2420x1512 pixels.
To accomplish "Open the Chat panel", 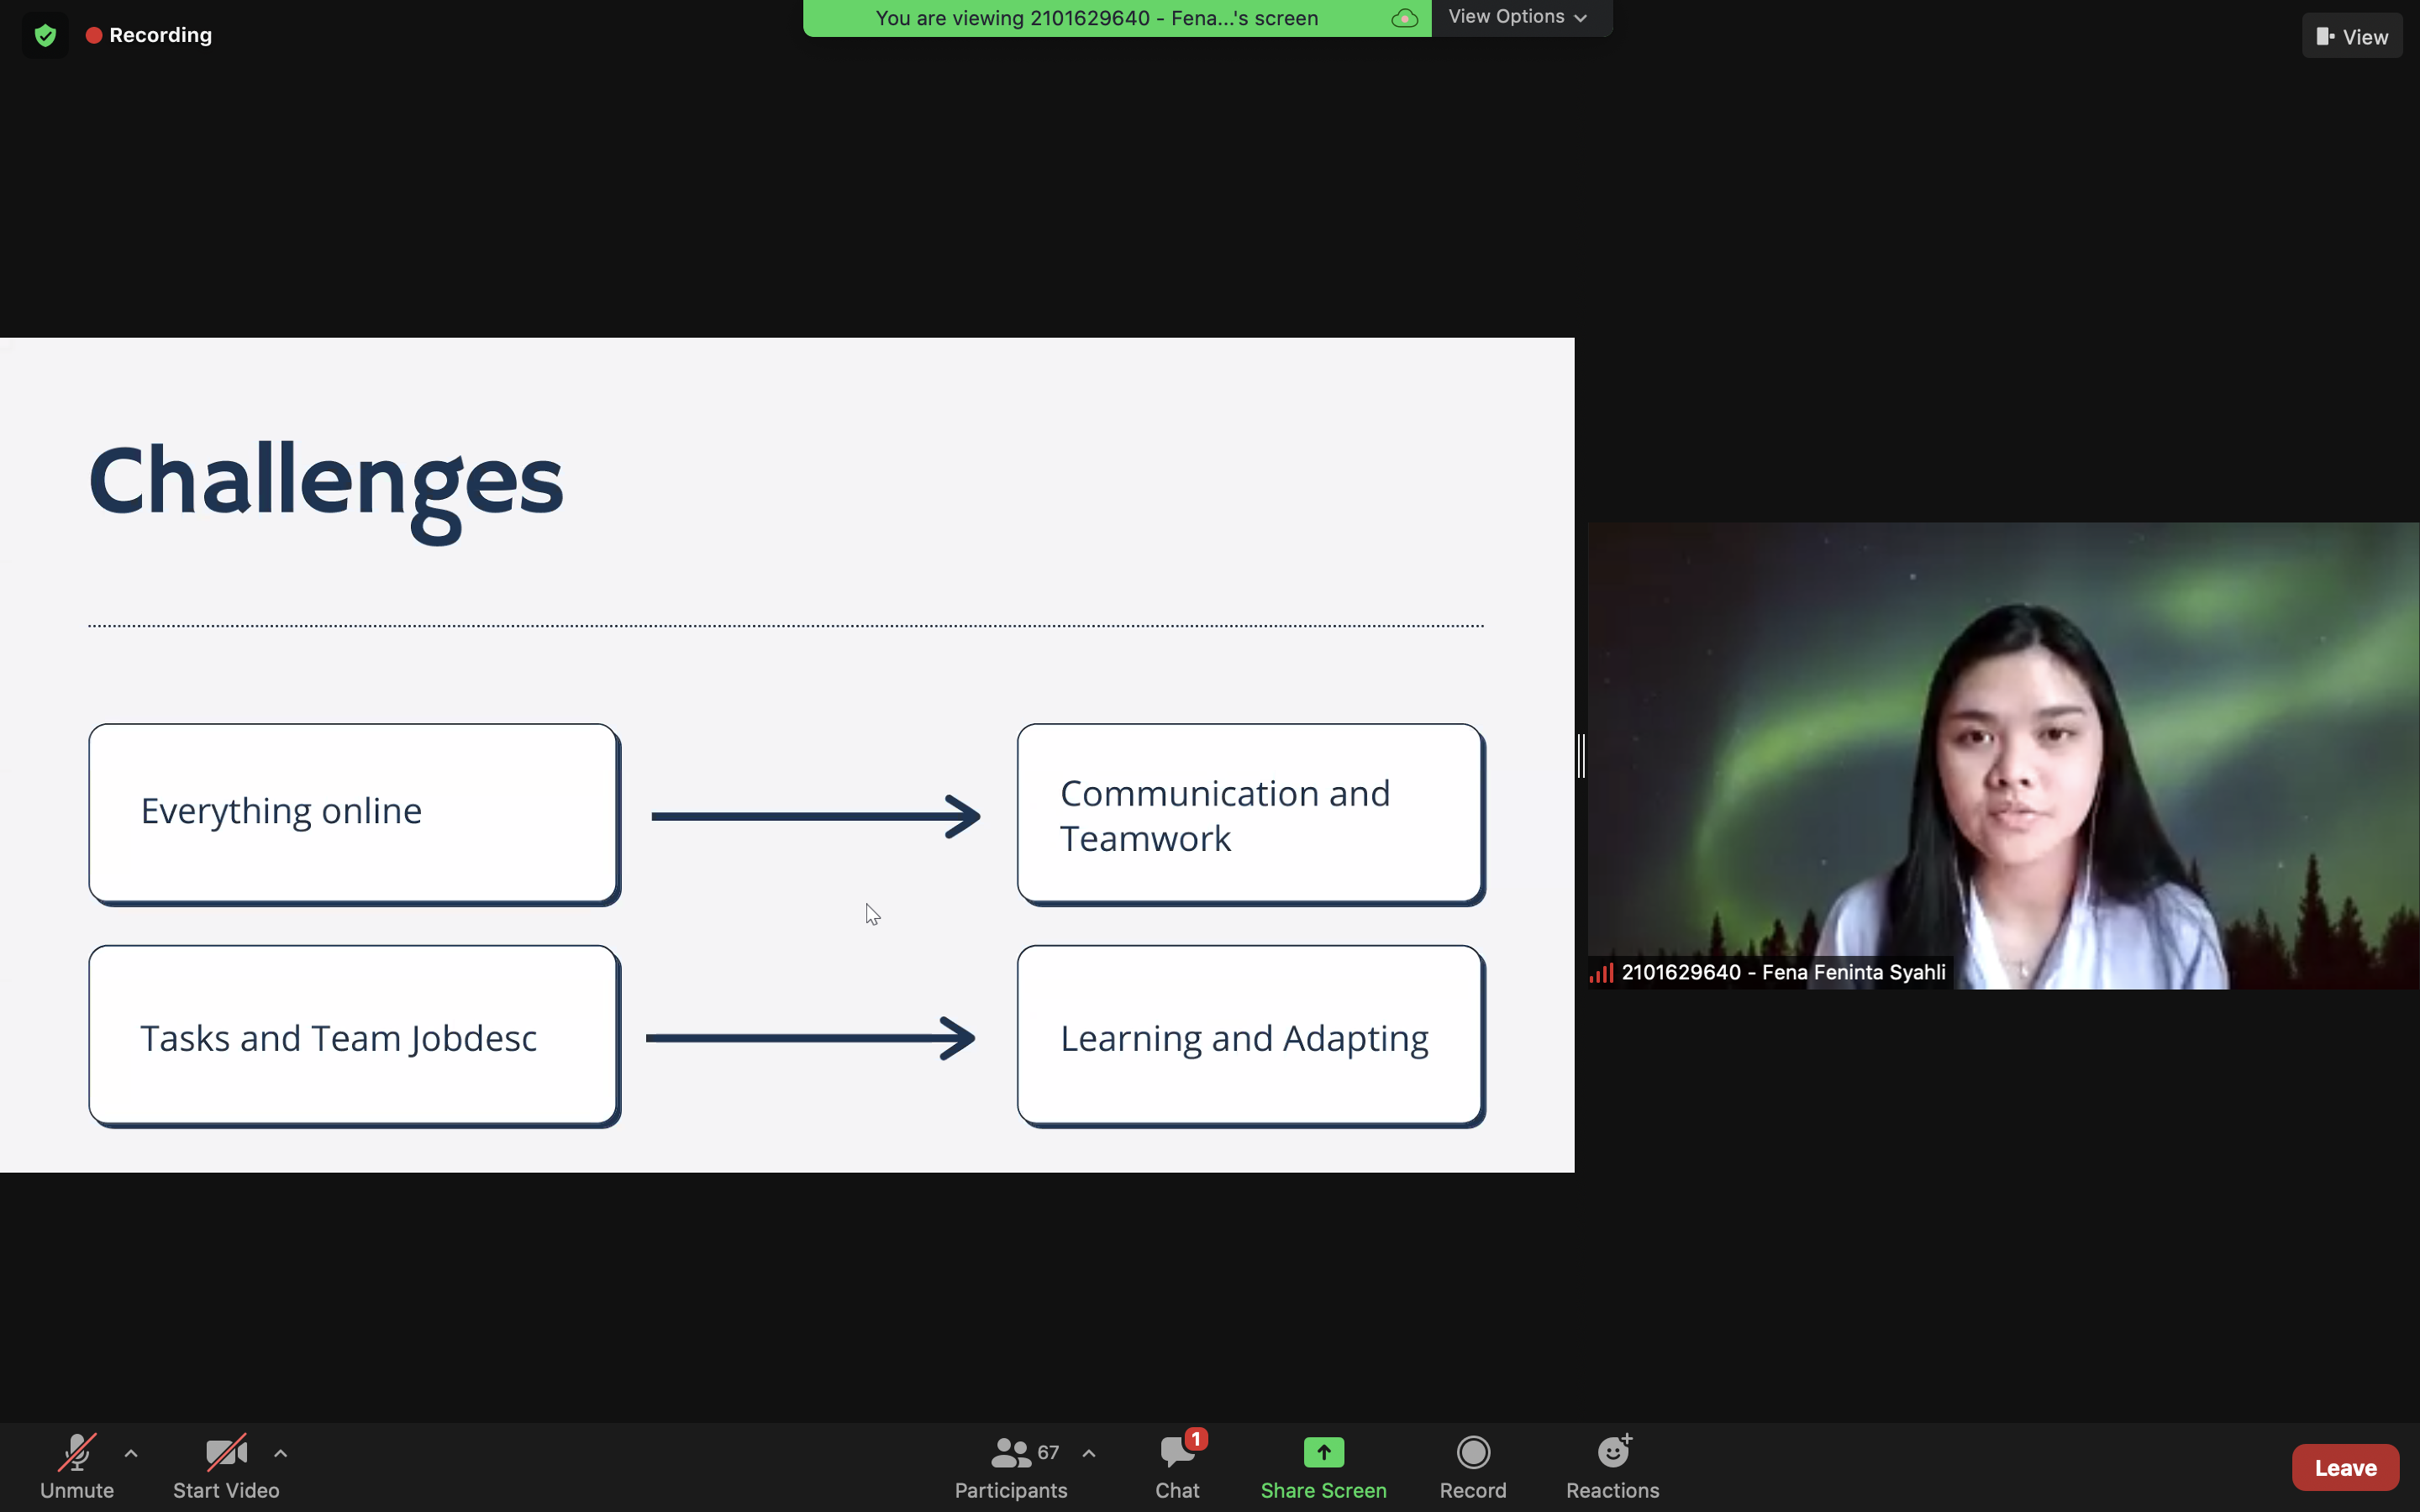I will (x=1177, y=1466).
